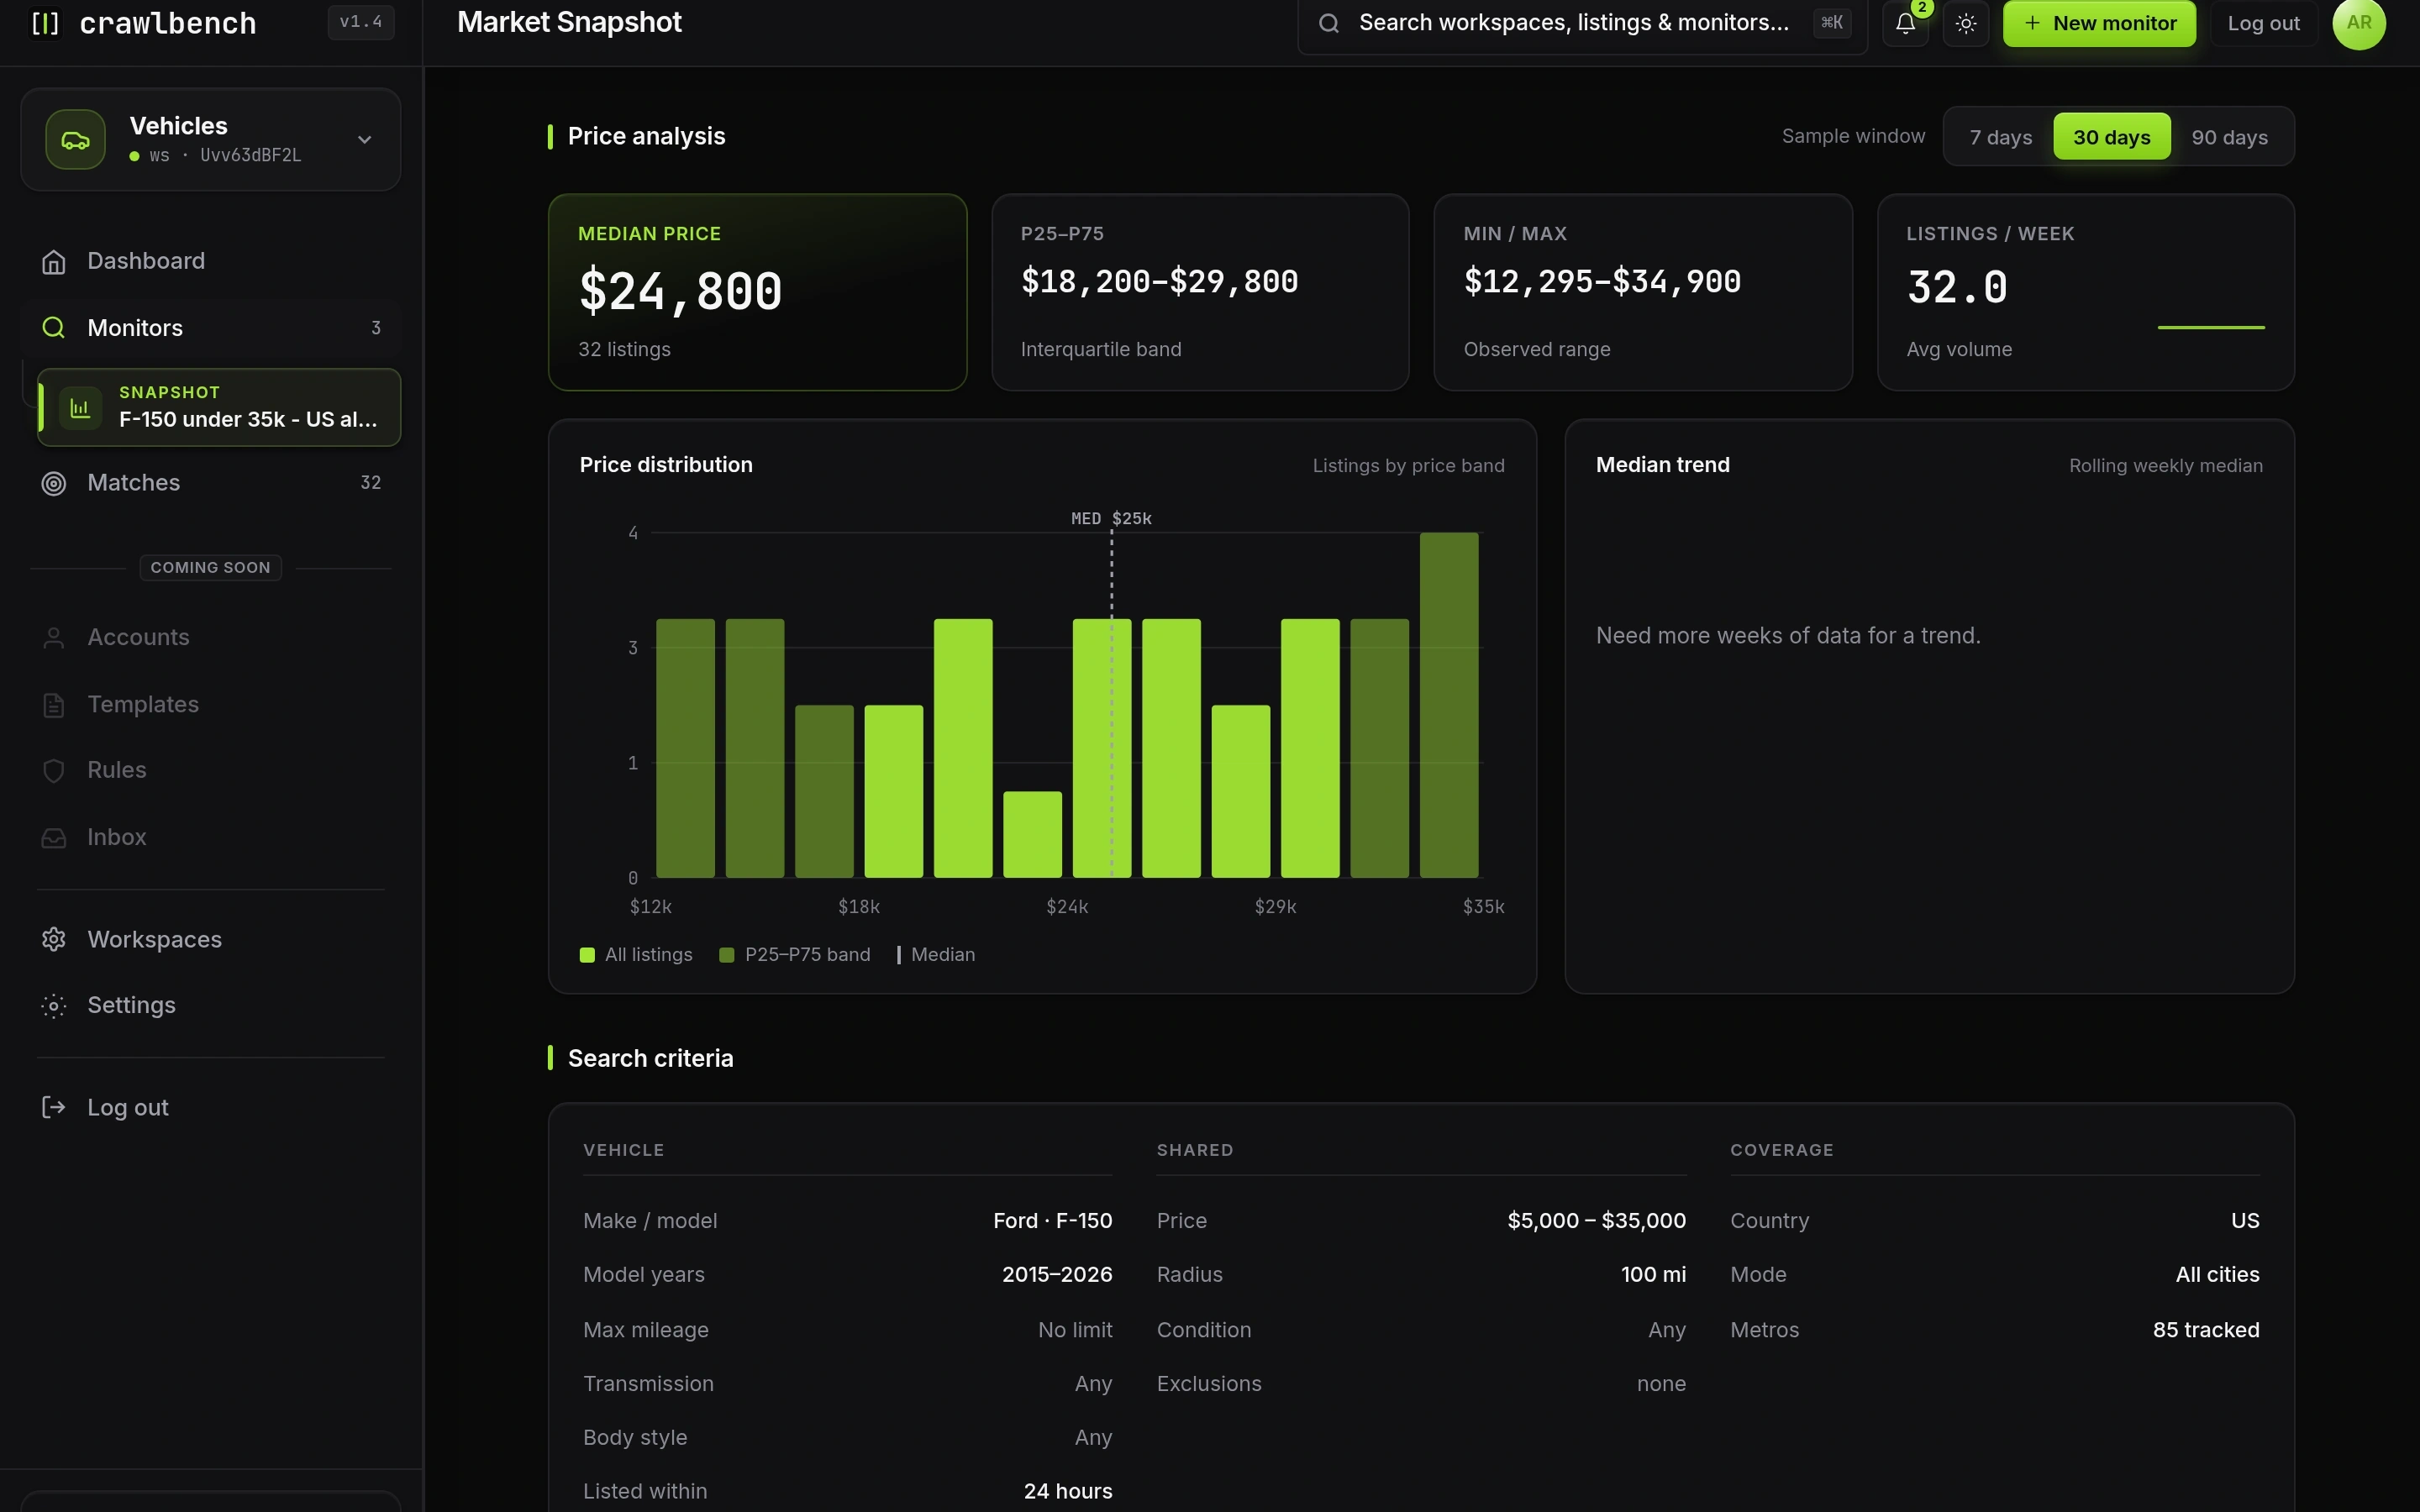Image resolution: width=2420 pixels, height=1512 pixels.
Task: Open notifications bell icon
Action: click(1905, 23)
